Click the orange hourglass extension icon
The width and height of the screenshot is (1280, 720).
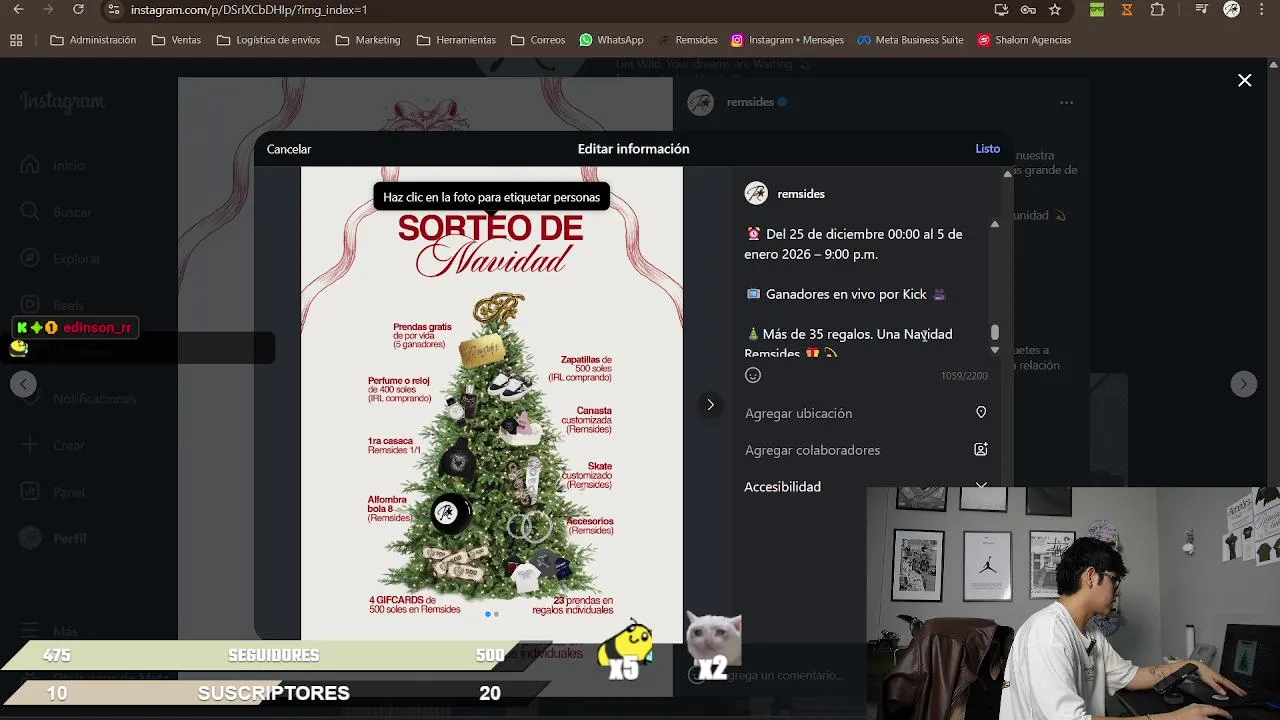click(1127, 10)
